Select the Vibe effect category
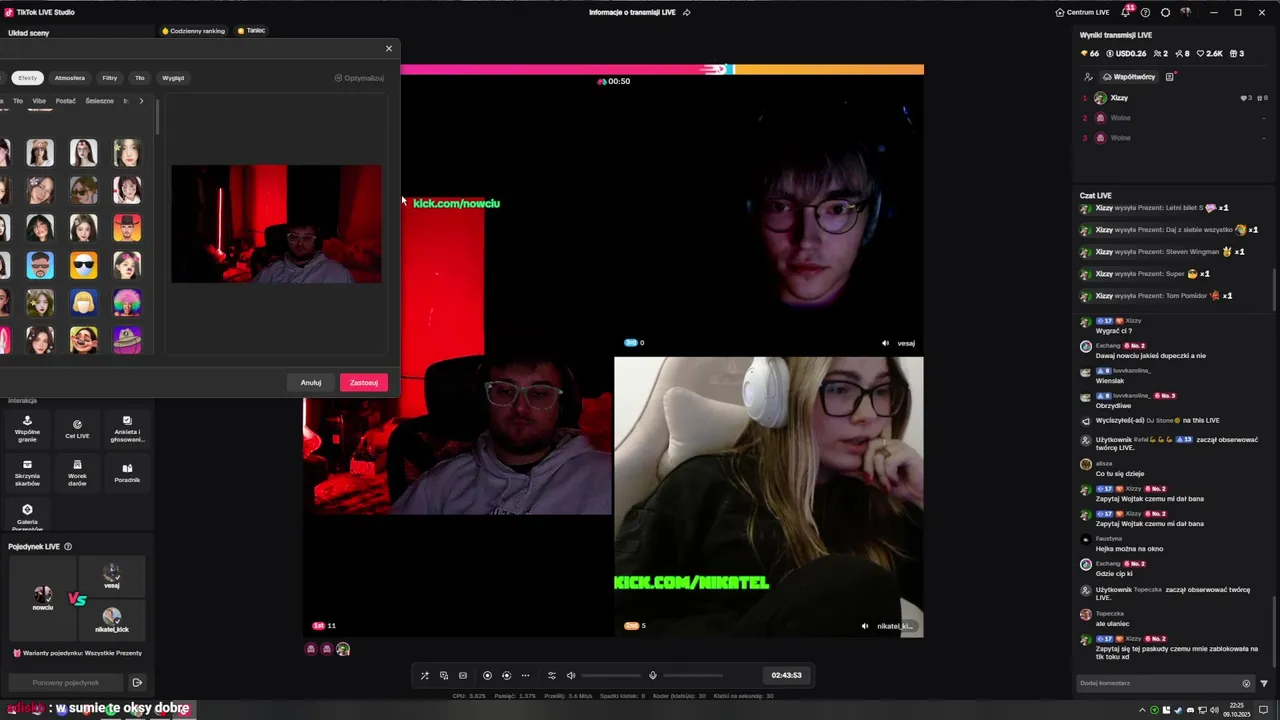Viewport: 1280px width, 720px height. 39,101
